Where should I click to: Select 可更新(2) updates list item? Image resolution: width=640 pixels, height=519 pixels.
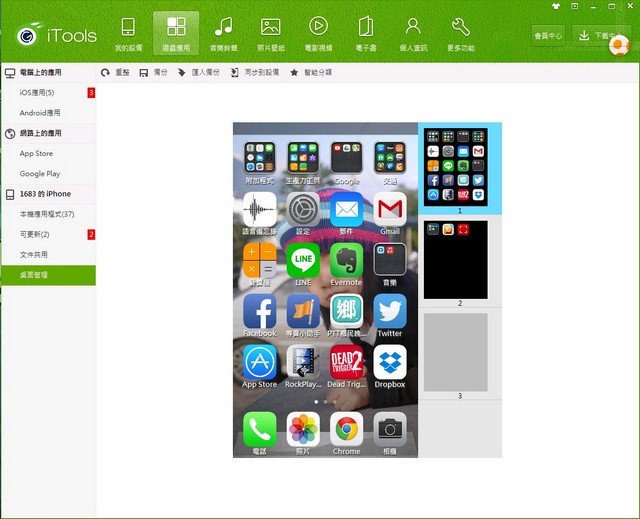(x=35, y=234)
